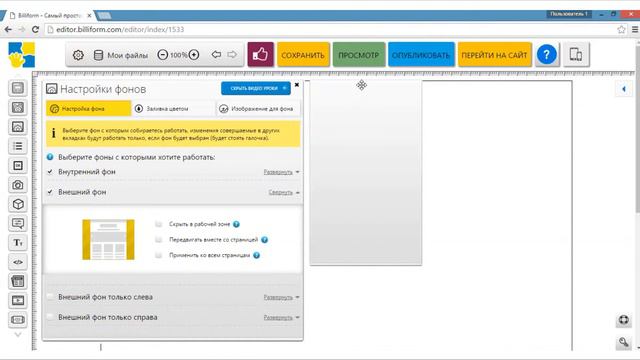Select the first sidebar block tool icon
The height and width of the screenshot is (360, 640).
(x=18, y=88)
